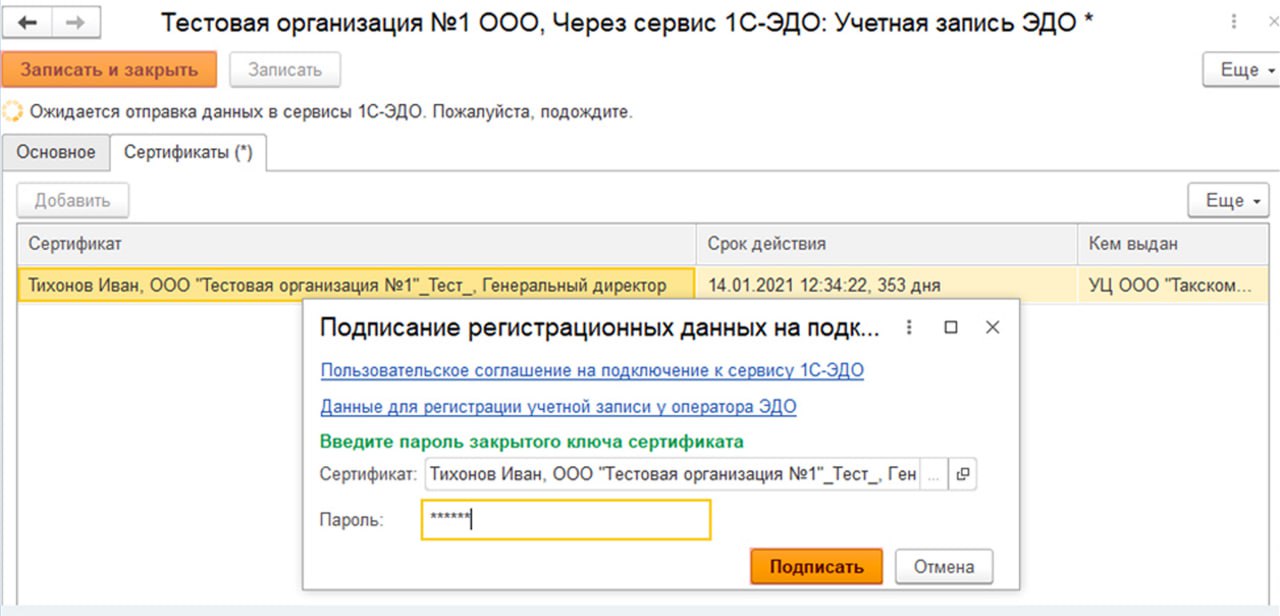Expand the 'Еще' dropdown above the table
Viewport: 1280px width, 616px height.
[x=1227, y=201]
